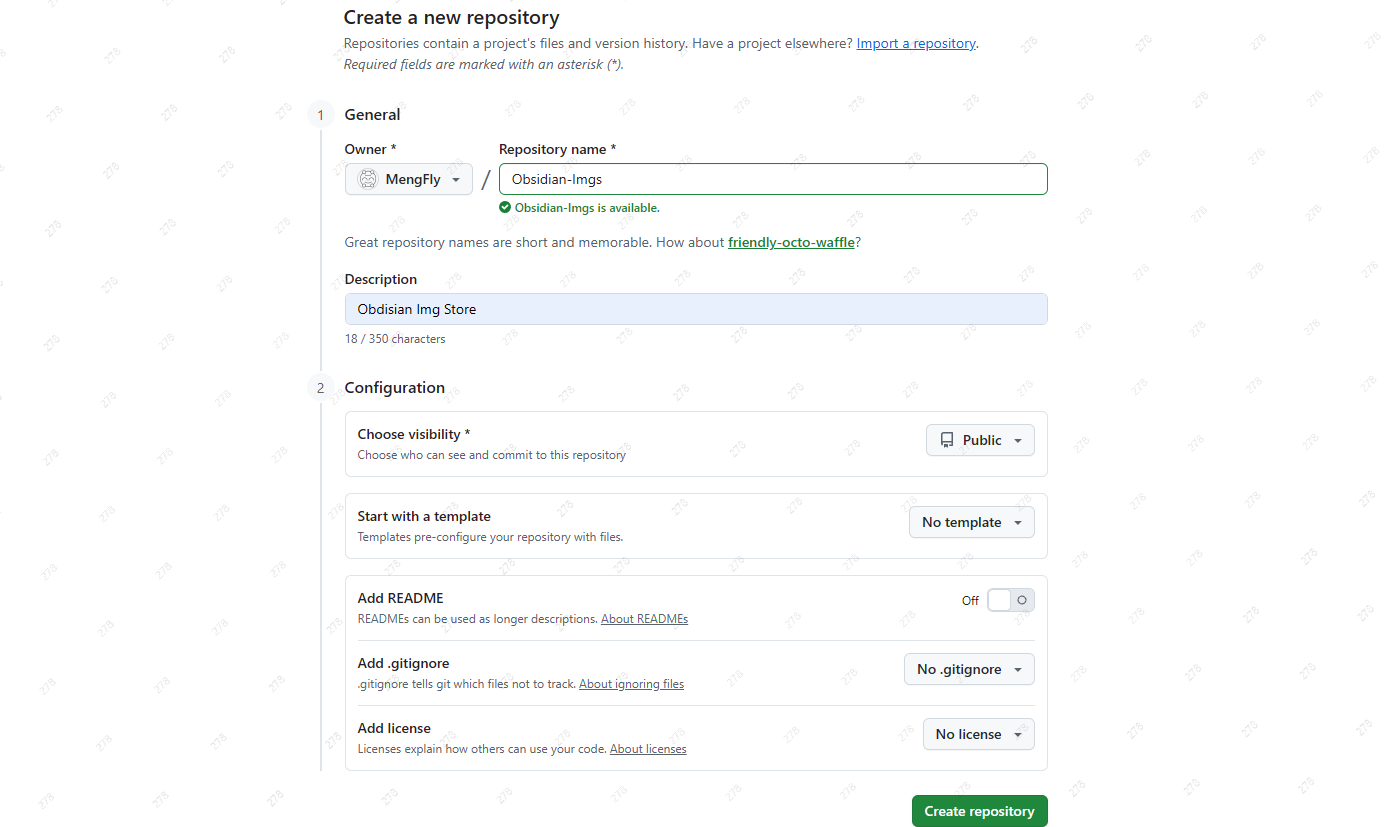Click the step 2 number marker
Screen dimensions: 1400x827
(x=320, y=388)
